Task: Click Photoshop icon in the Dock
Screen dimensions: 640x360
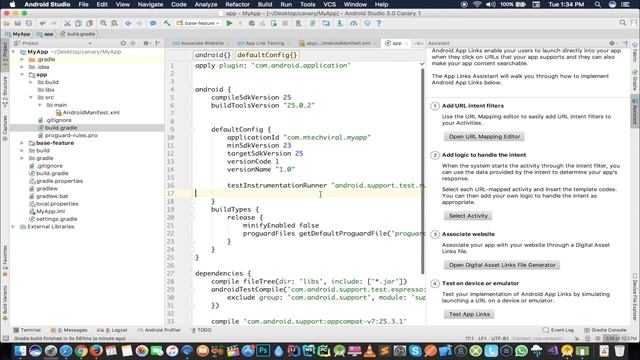Action: pos(263,351)
